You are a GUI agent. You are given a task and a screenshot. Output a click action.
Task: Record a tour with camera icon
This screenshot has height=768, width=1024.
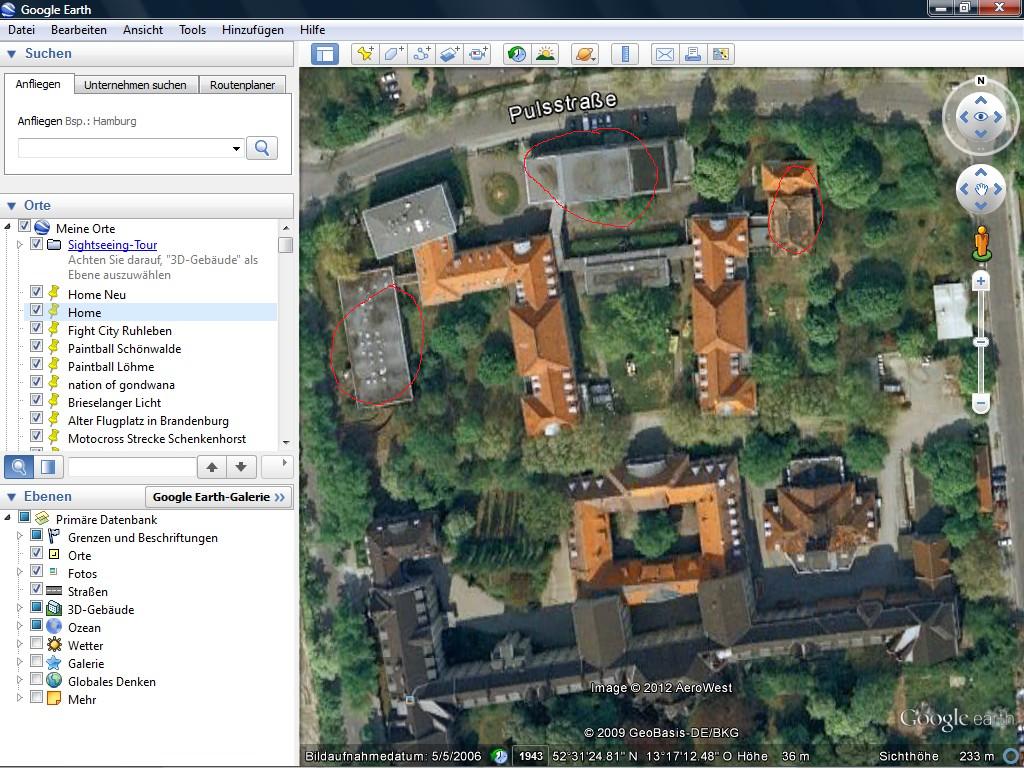tap(477, 54)
